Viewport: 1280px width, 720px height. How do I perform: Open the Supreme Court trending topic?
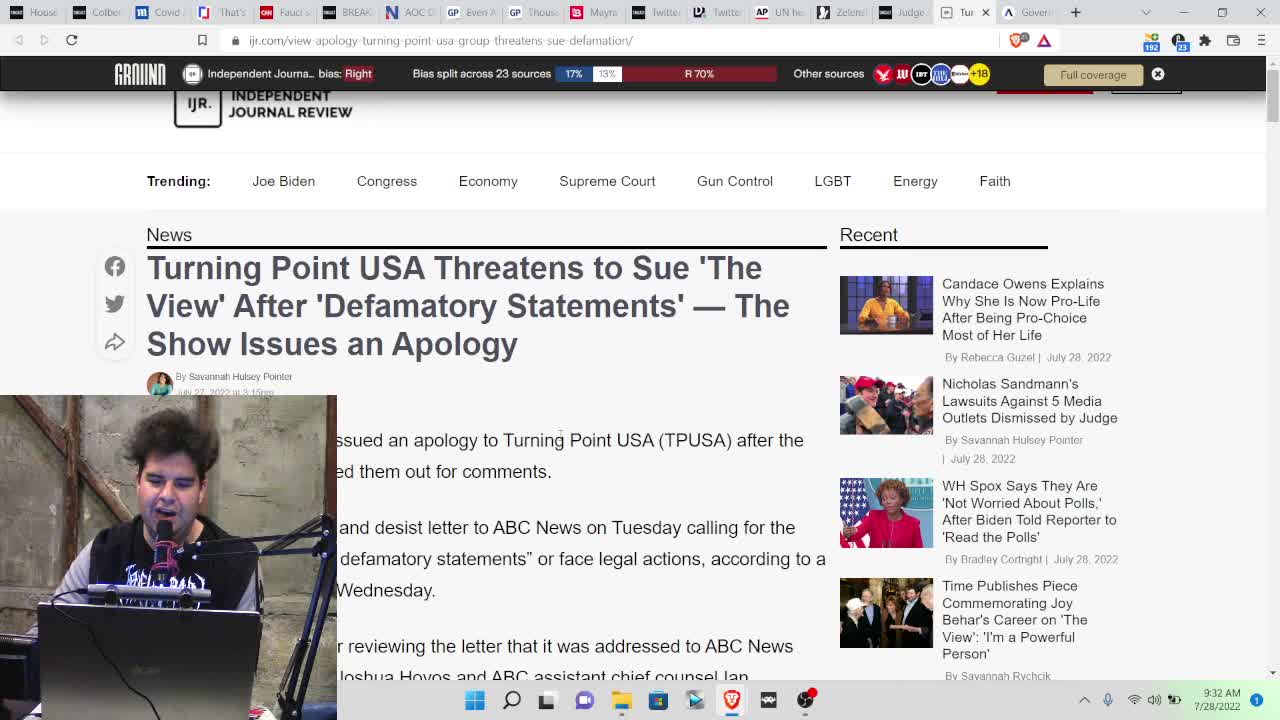pyautogui.click(x=607, y=181)
